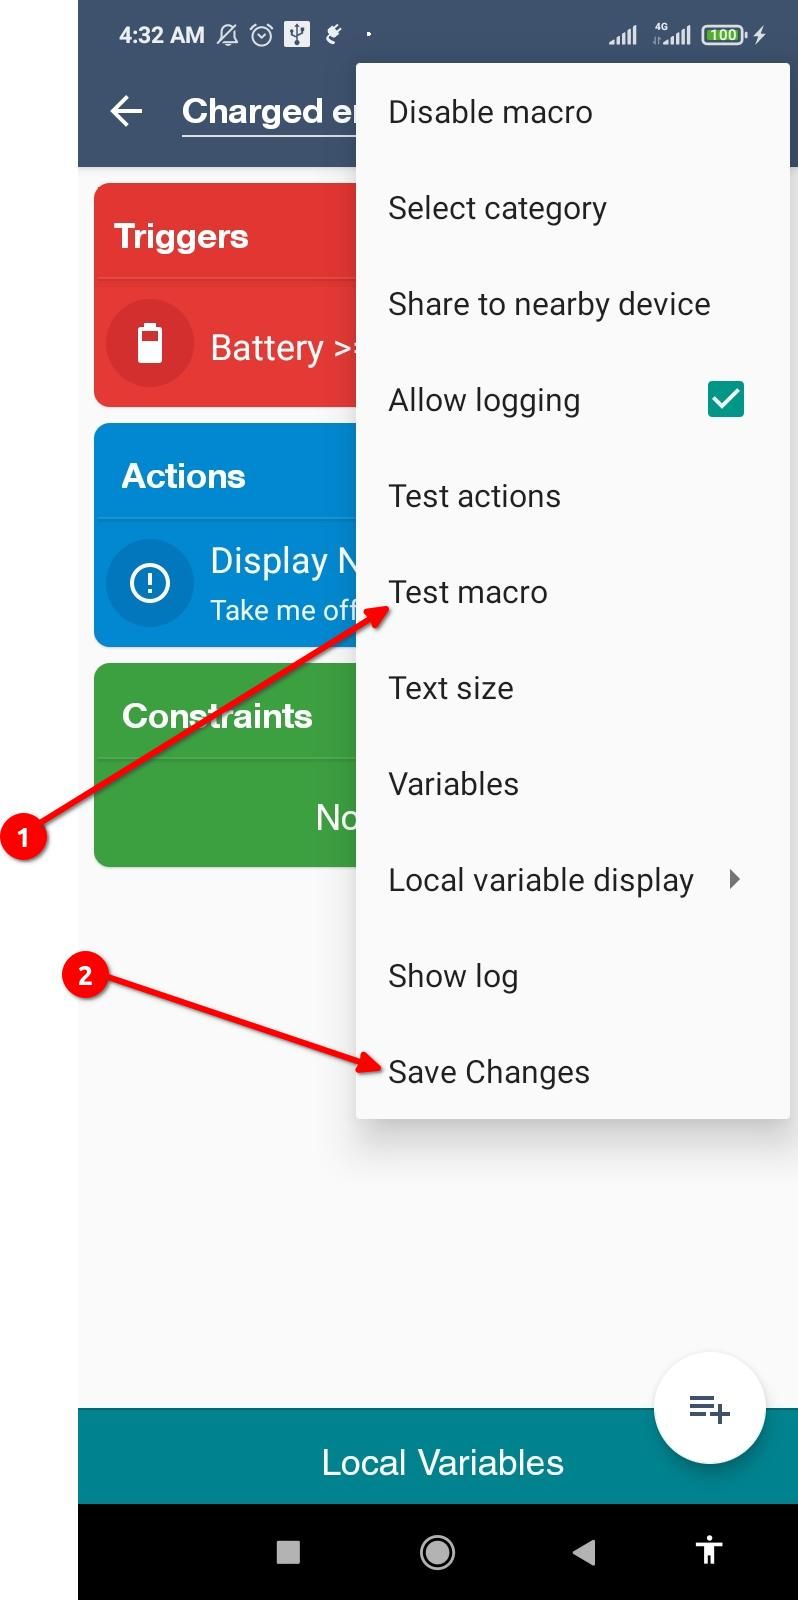Expand Local variable display submenu arrow

point(735,879)
